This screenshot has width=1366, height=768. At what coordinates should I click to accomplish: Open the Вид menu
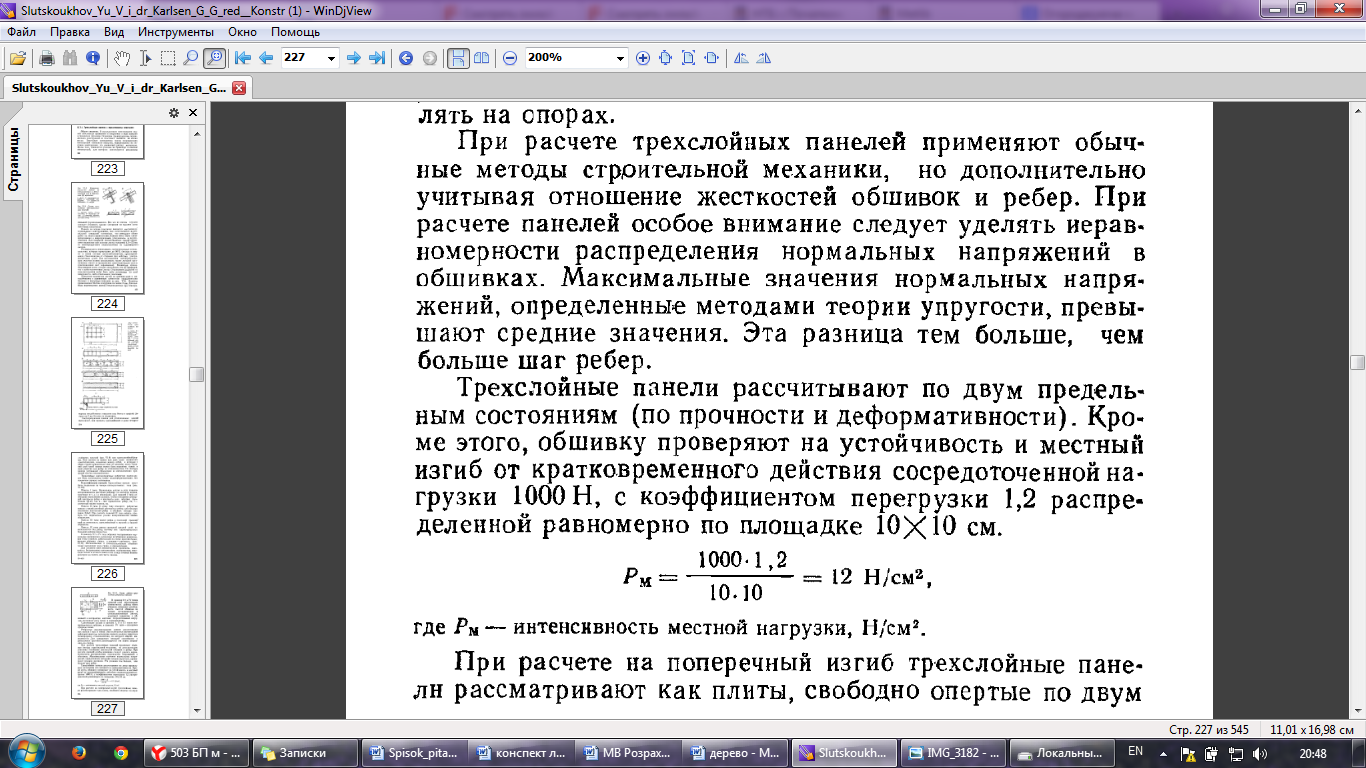coord(114,32)
